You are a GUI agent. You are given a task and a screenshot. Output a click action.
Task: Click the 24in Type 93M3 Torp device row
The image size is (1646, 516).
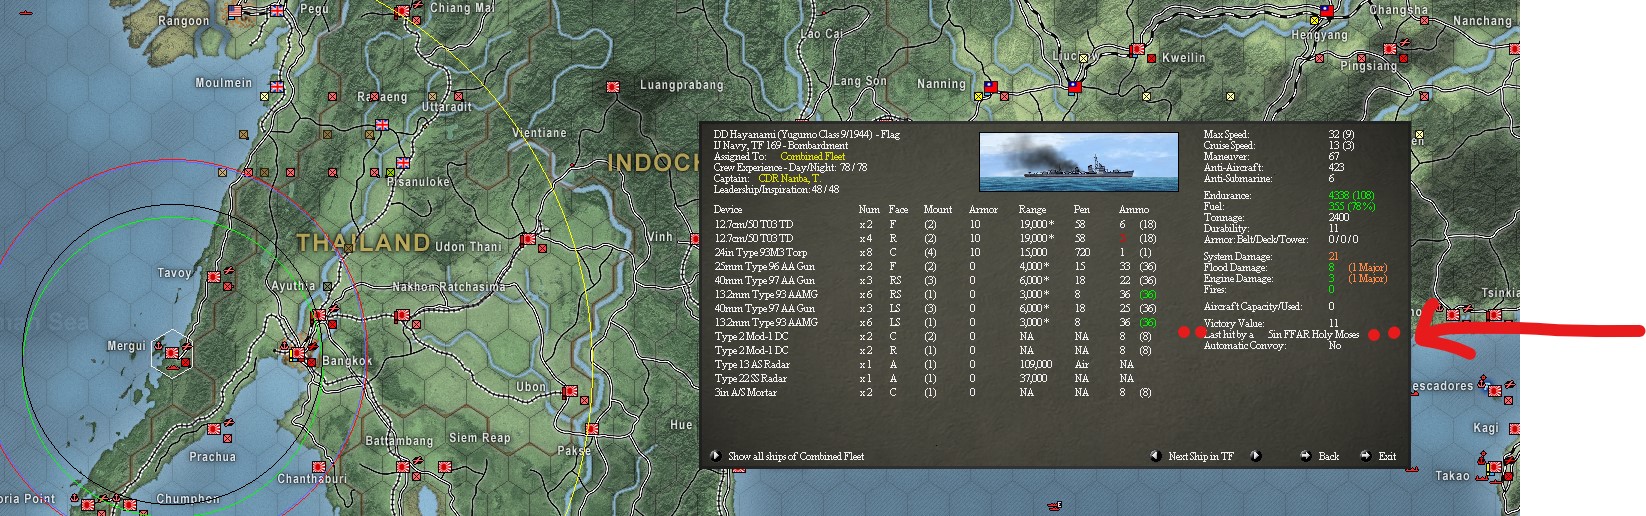click(934, 253)
